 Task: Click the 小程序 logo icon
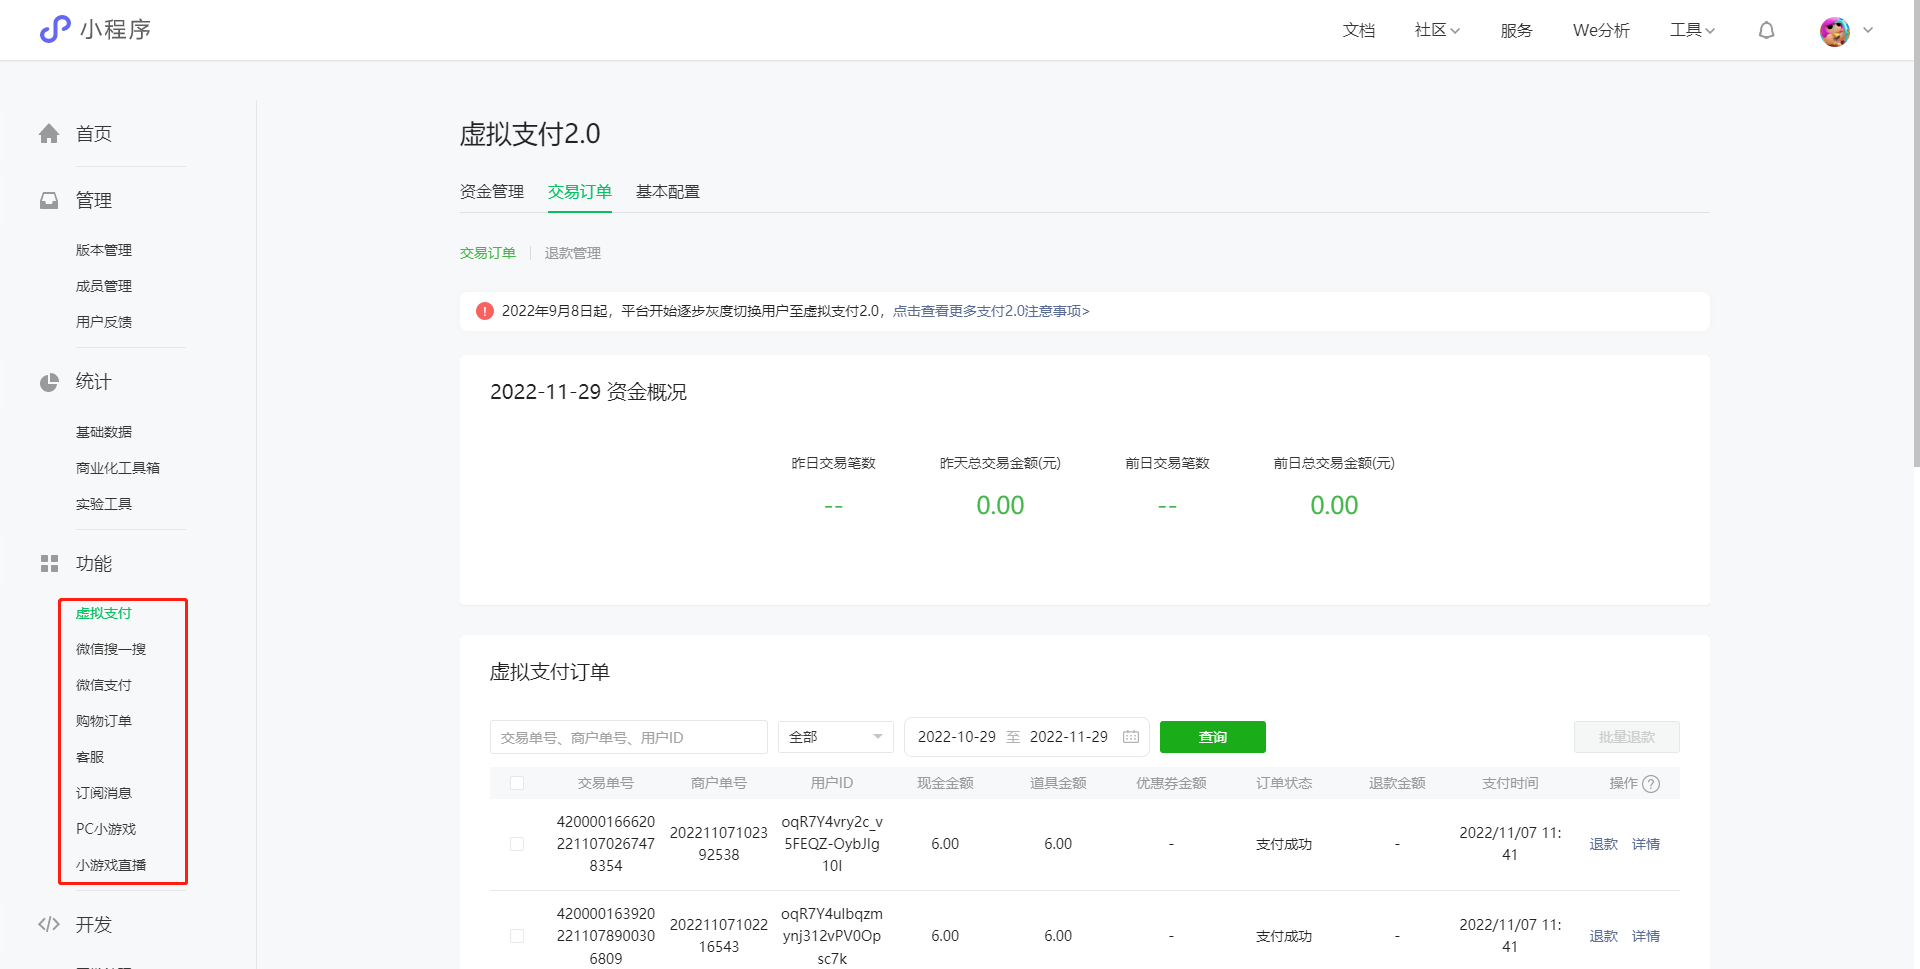point(55,29)
